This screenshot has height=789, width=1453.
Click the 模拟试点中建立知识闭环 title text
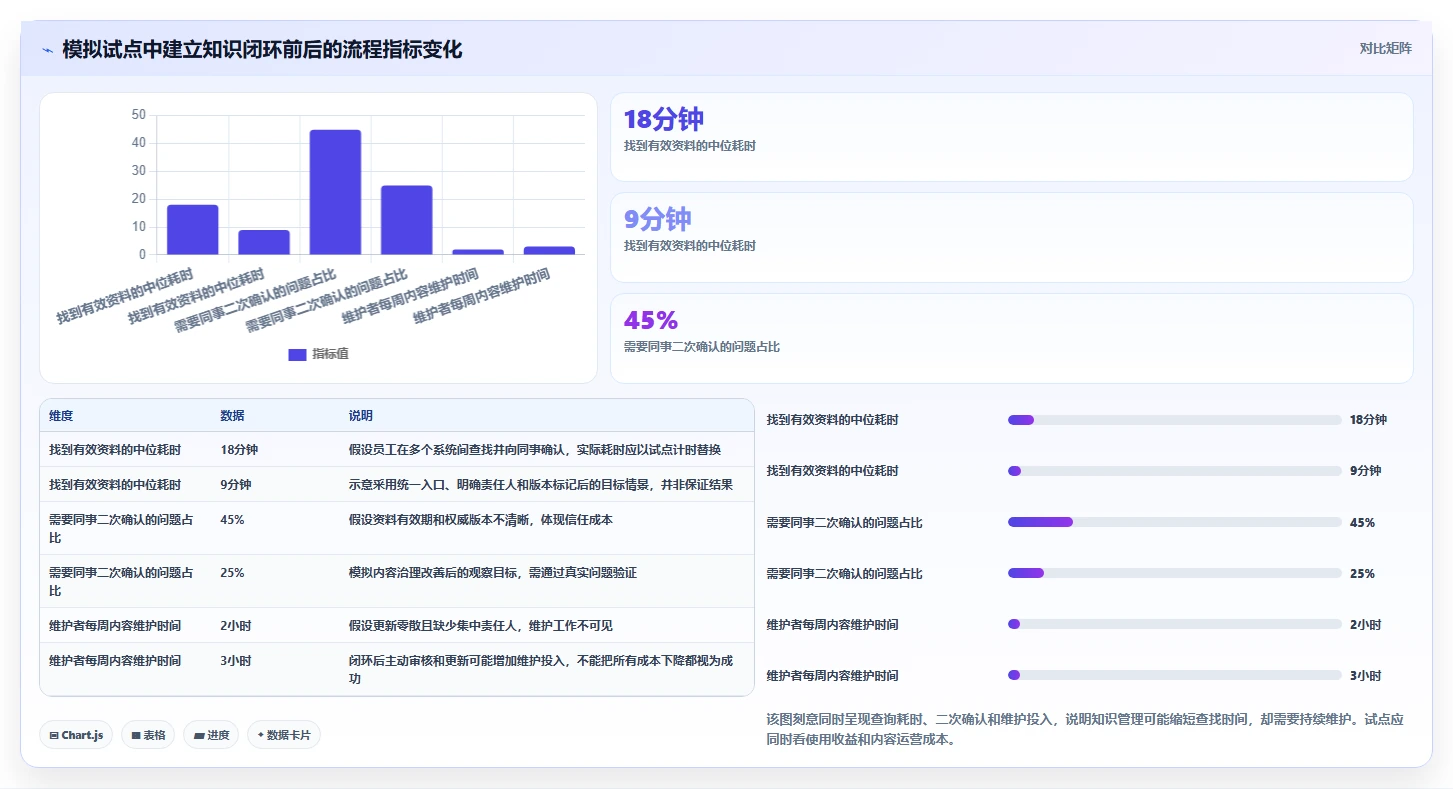click(x=262, y=50)
